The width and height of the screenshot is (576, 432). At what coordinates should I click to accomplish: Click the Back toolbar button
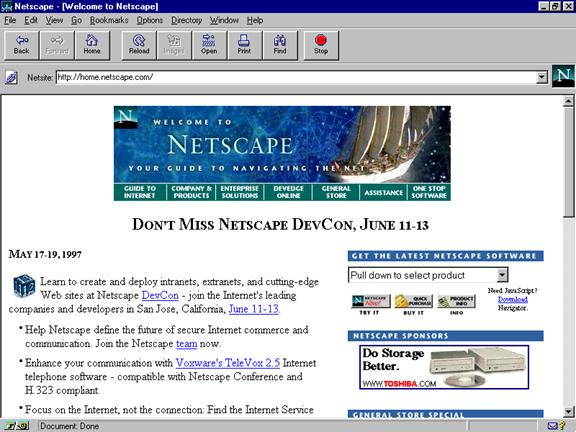point(21,45)
